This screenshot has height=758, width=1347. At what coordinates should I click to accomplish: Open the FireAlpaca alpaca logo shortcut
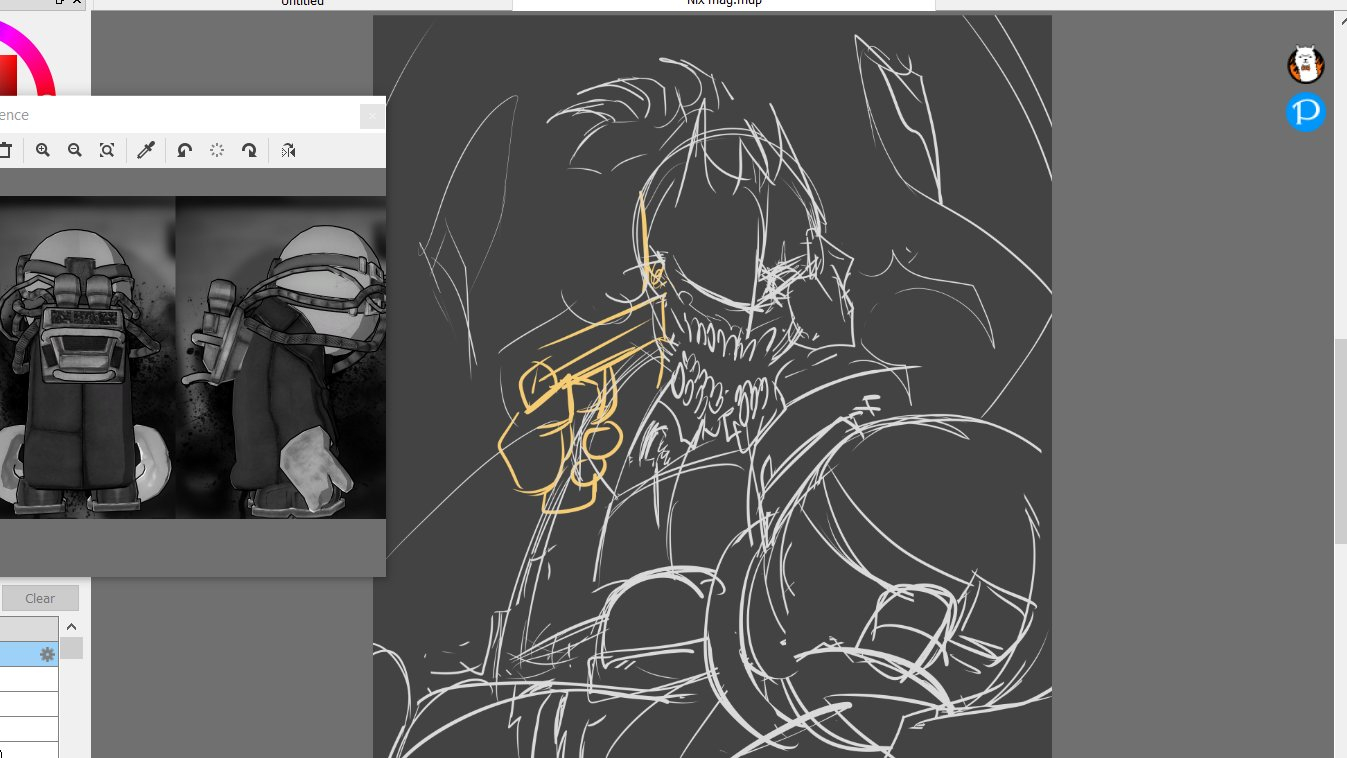click(1305, 65)
